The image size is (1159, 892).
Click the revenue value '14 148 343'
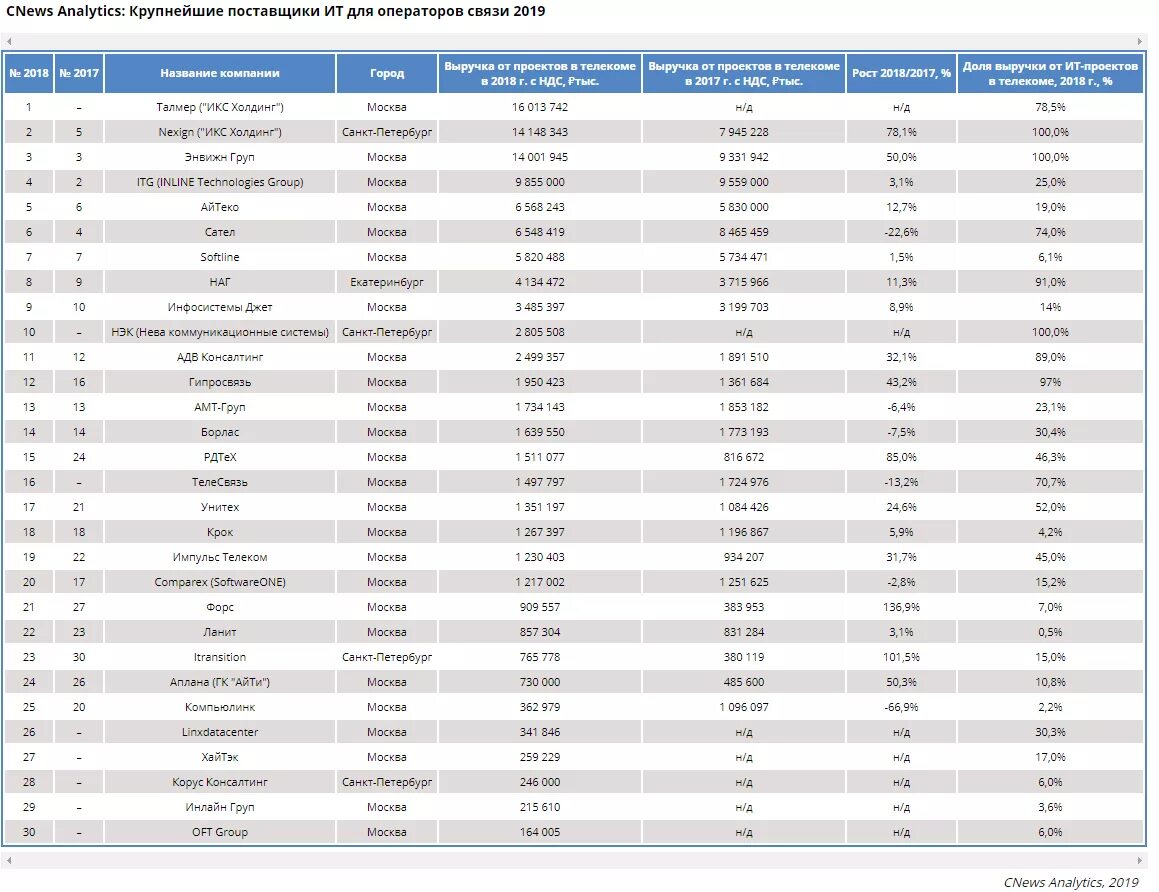(540, 132)
